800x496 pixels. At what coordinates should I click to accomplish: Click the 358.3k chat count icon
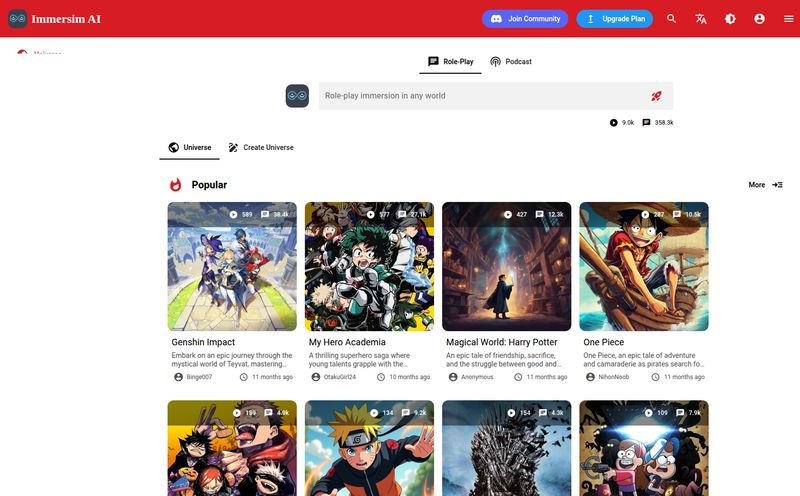(646, 122)
